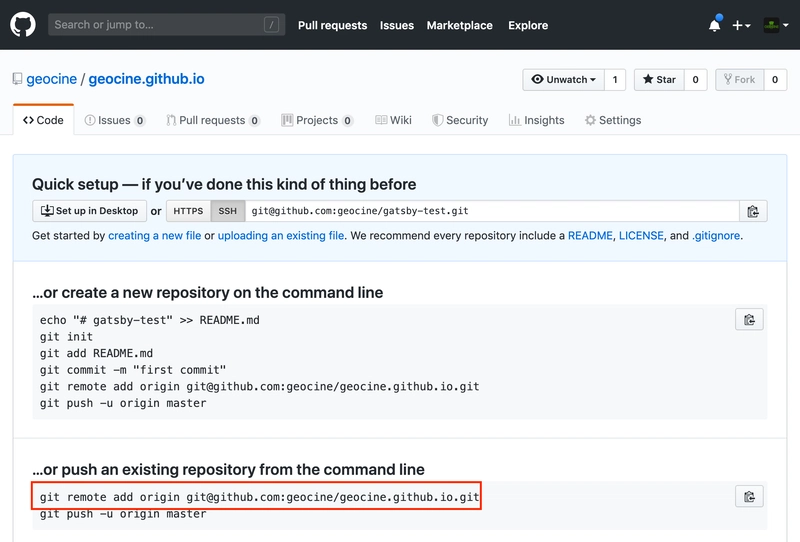Star this repository
Image resolution: width=800 pixels, height=542 pixels.
659,80
